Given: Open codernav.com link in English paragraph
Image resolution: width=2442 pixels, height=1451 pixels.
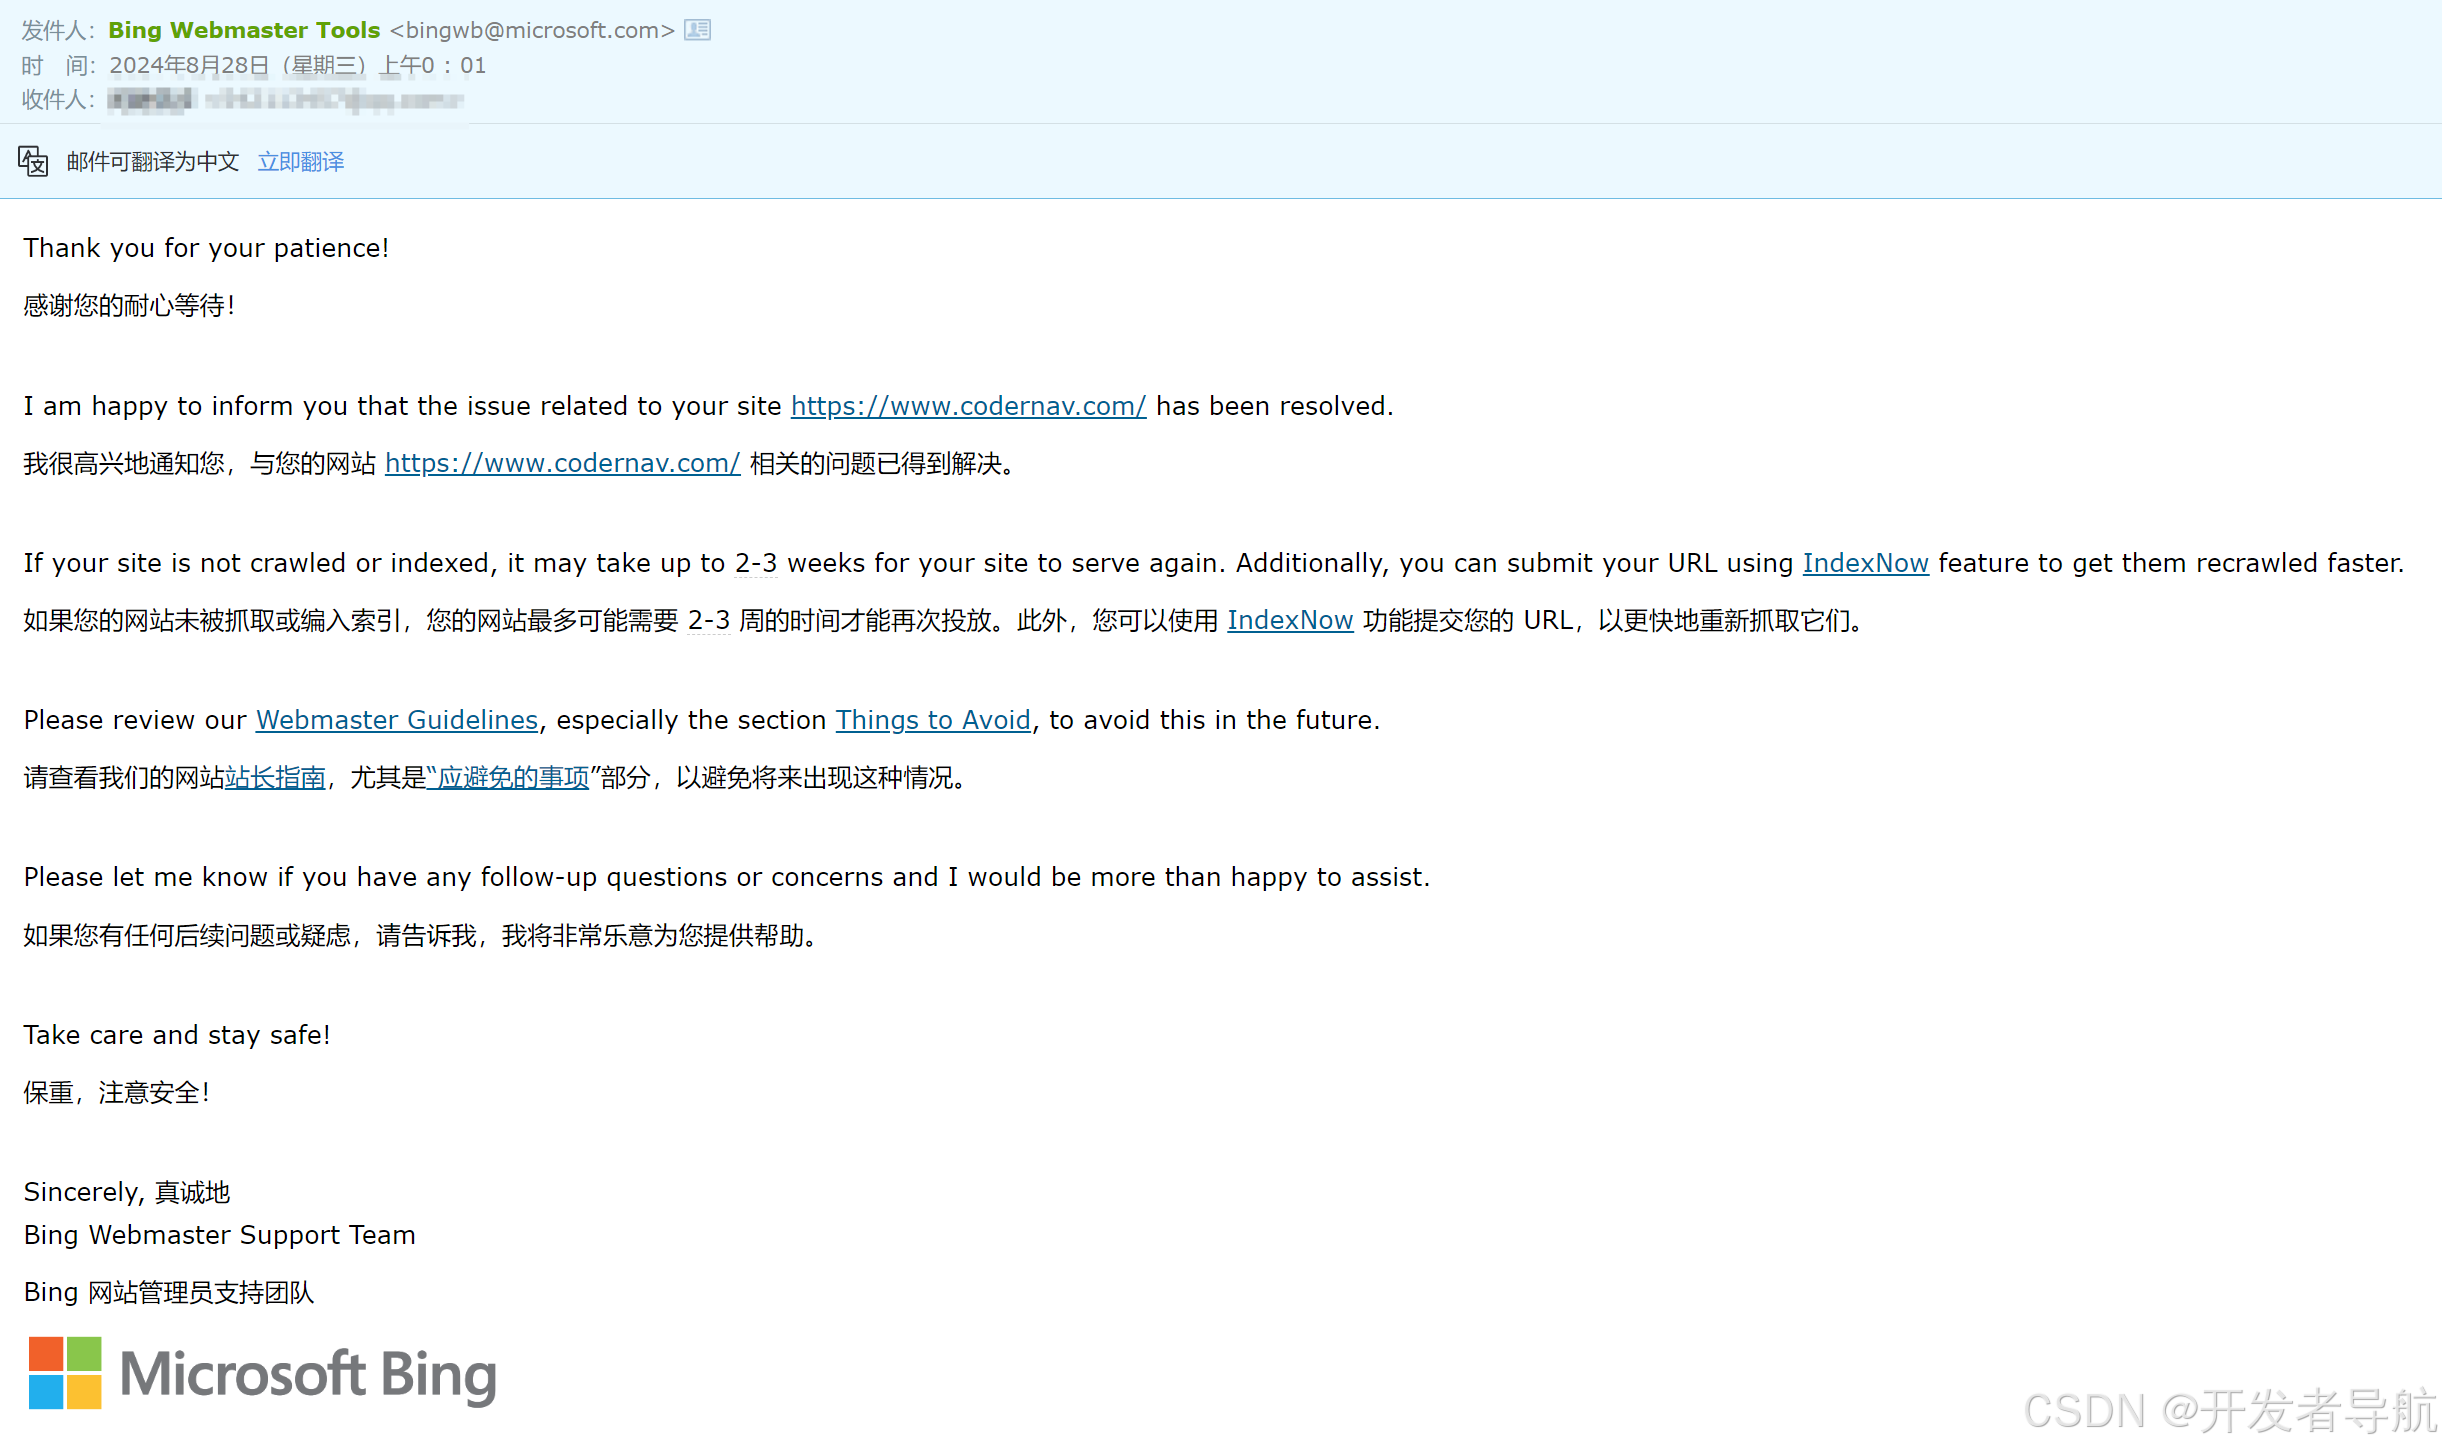Looking at the screenshot, I should click(x=968, y=406).
